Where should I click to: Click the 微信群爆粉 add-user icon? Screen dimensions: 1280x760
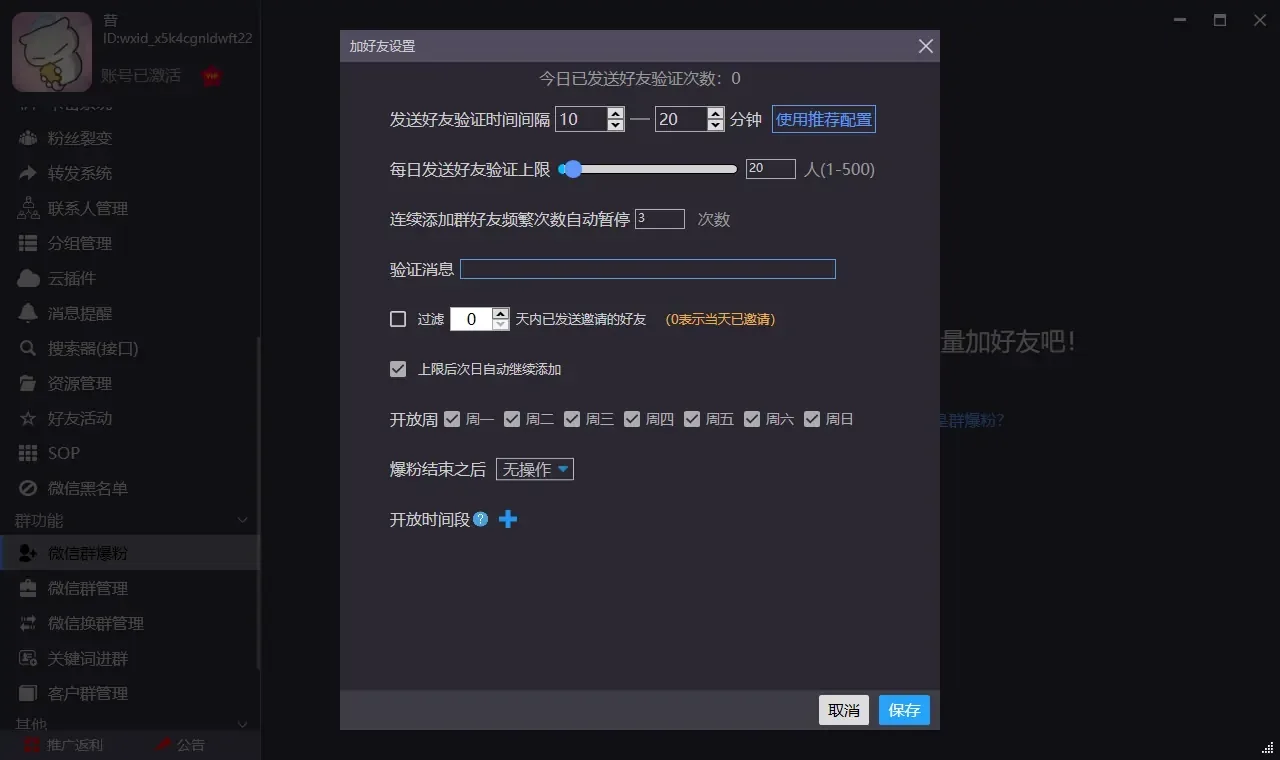[x=28, y=554]
